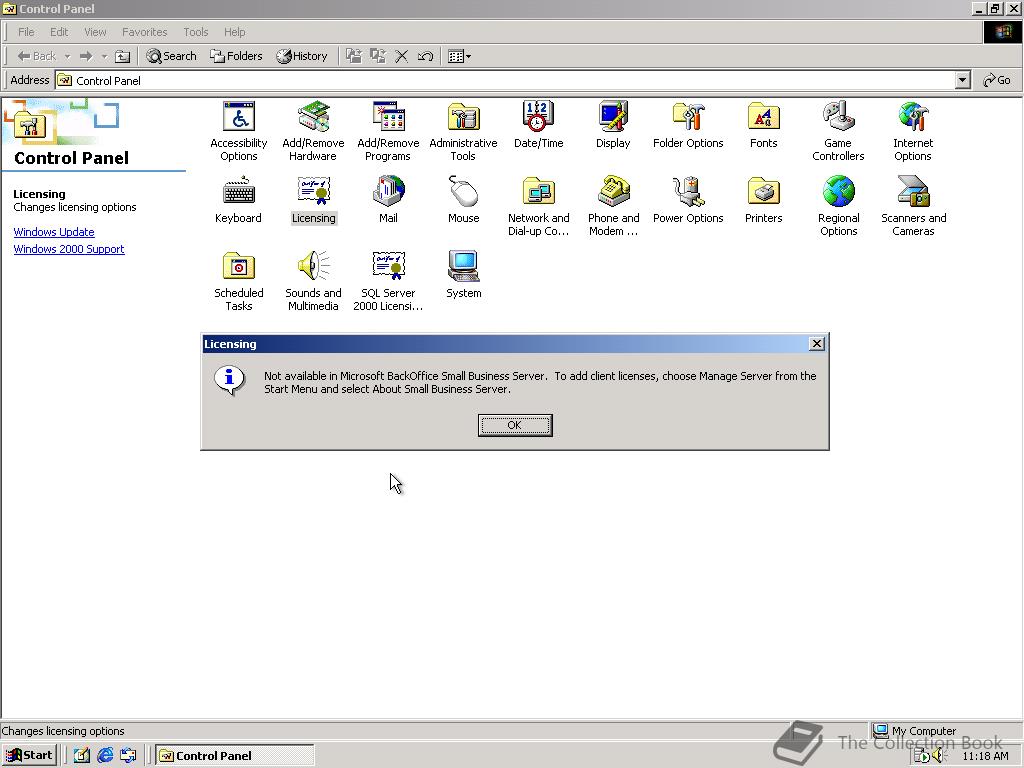Click the first Quick Launch icon
The image size is (1024, 768).
click(x=82, y=756)
